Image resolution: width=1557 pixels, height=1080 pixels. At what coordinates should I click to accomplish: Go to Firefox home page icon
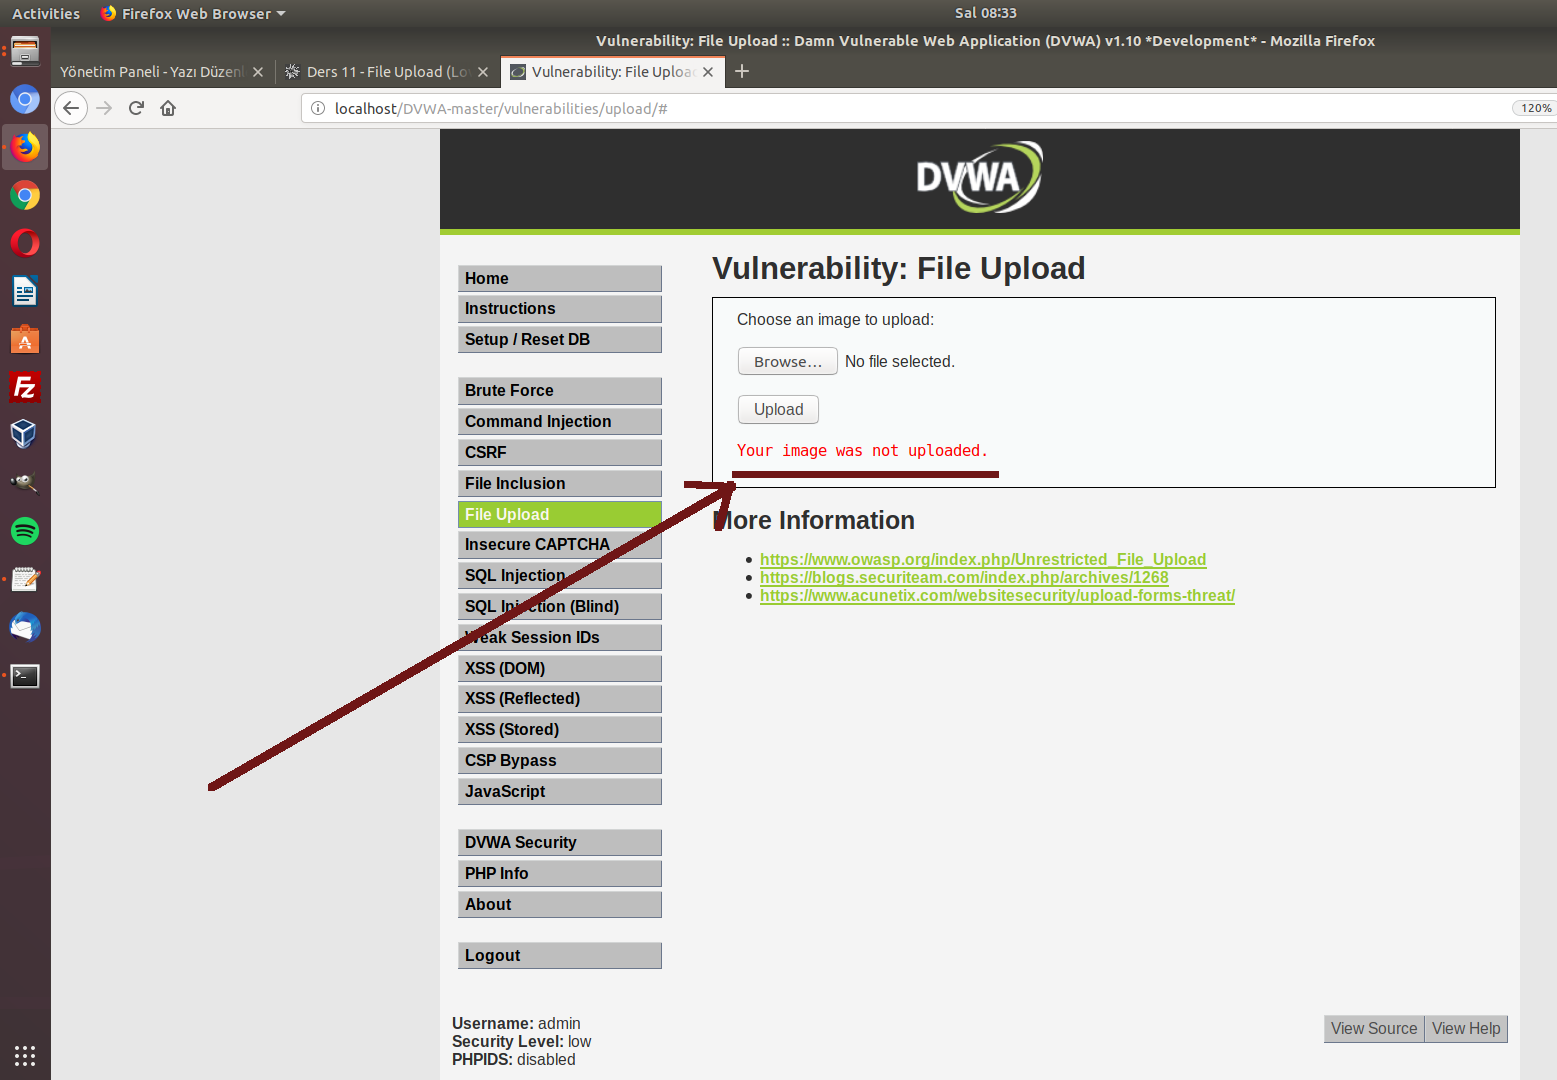tap(168, 108)
